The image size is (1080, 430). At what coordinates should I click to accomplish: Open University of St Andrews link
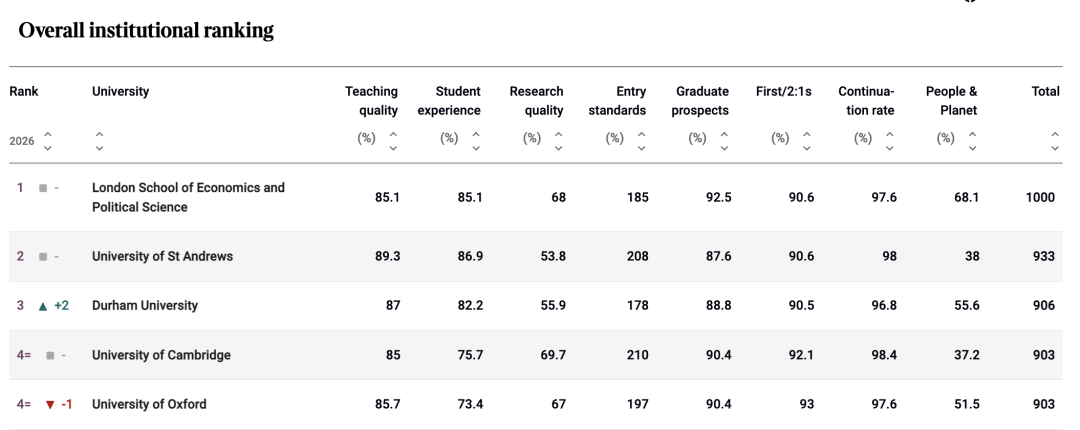162,256
